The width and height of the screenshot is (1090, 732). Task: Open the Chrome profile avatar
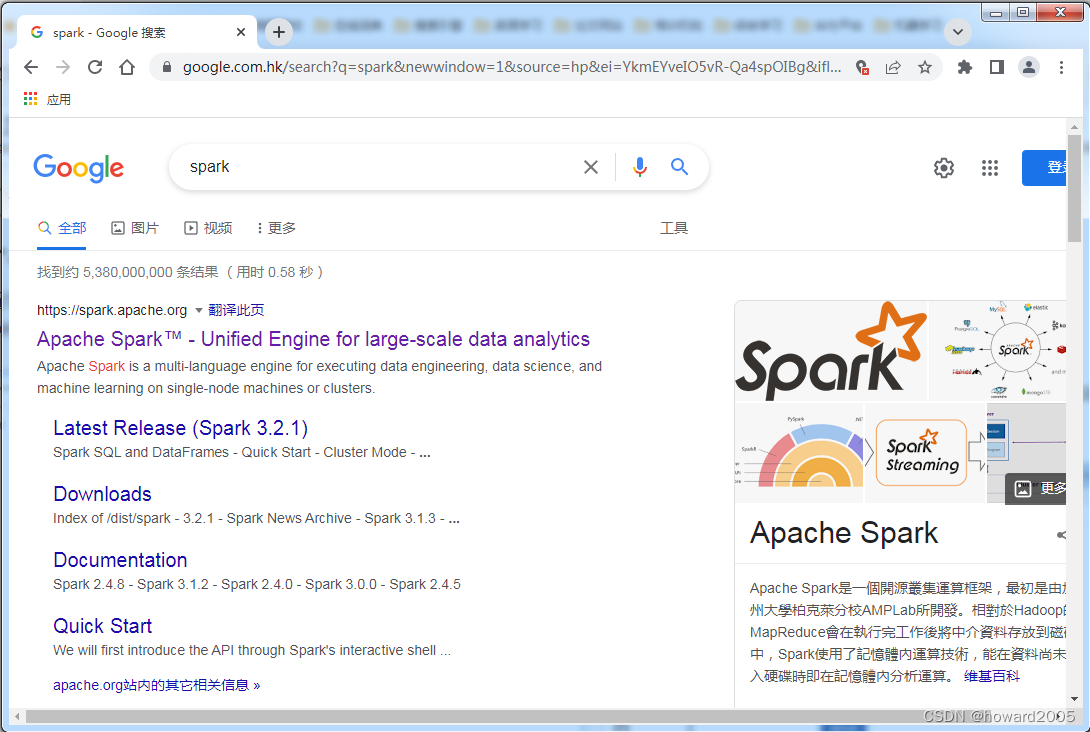point(1029,67)
